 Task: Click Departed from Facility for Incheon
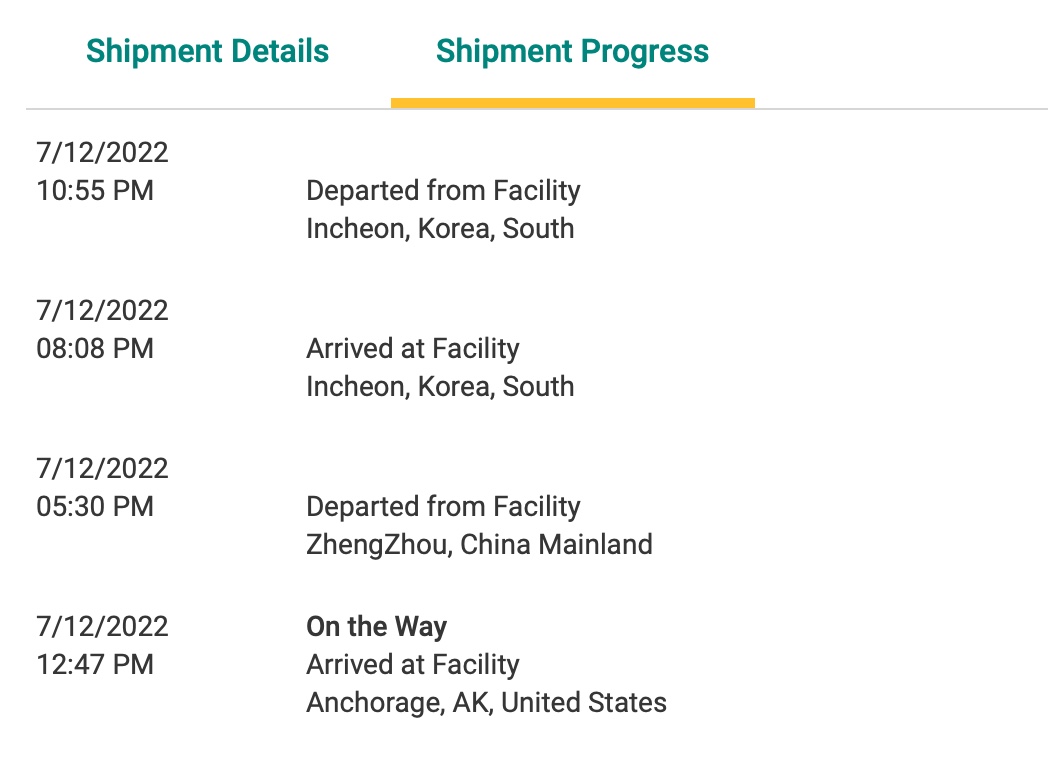coord(443,191)
